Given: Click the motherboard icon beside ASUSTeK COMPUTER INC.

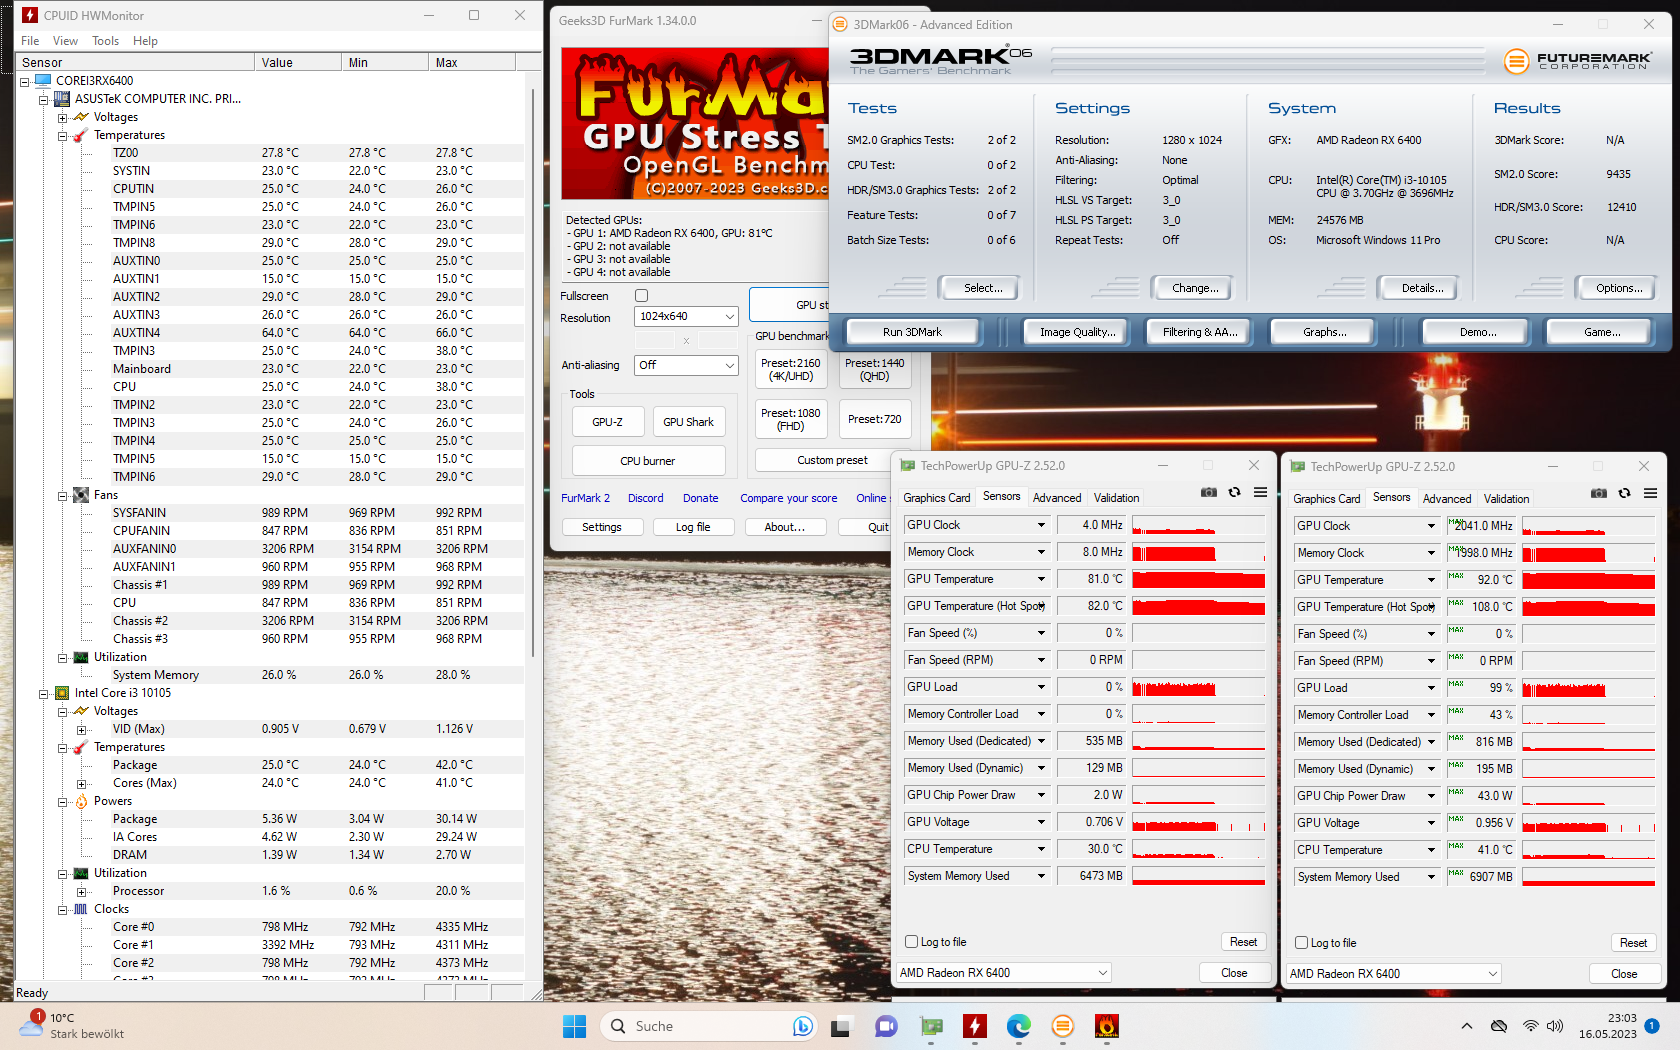Looking at the screenshot, I should (x=61, y=99).
